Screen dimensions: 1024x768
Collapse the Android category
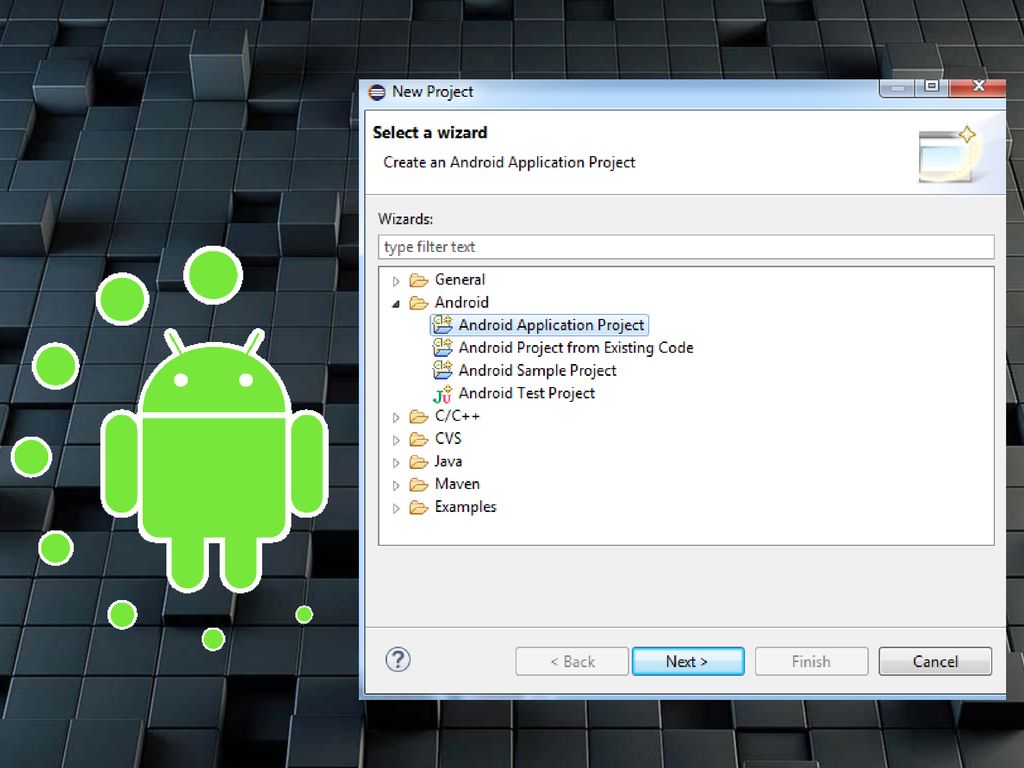[396, 304]
